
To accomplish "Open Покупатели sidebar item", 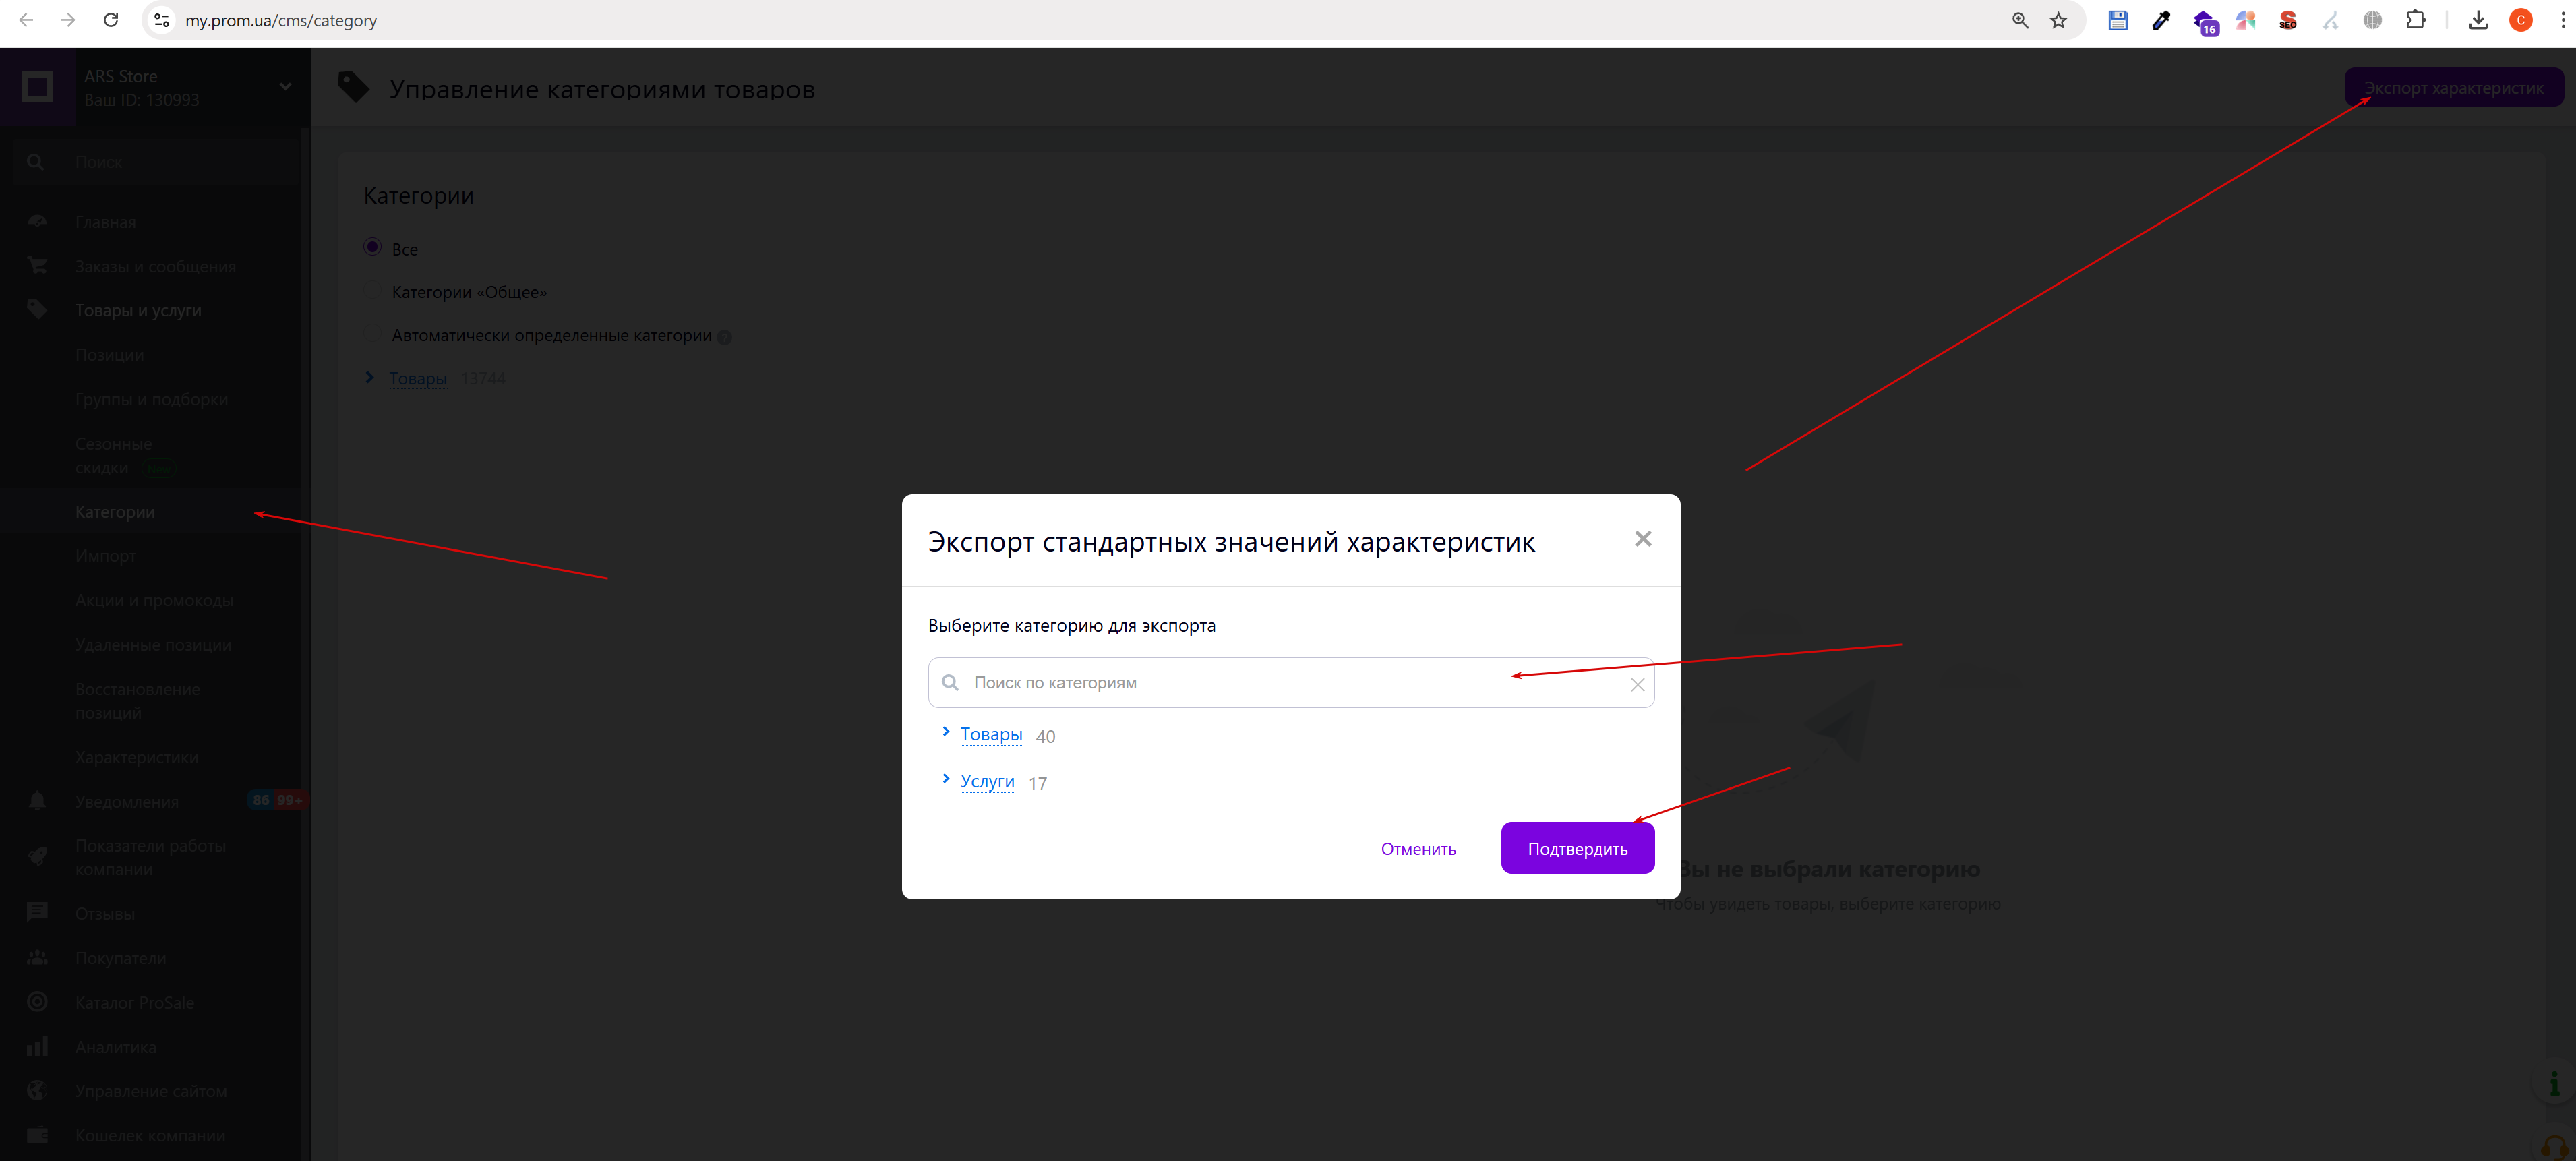I will tap(120, 958).
